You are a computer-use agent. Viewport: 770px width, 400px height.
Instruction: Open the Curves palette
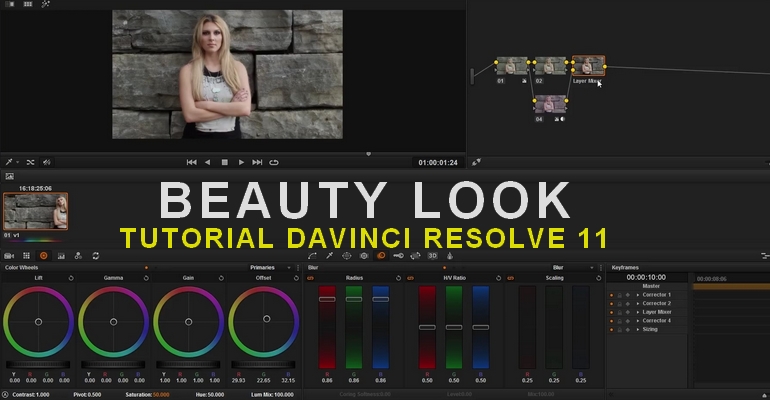tap(312, 256)
